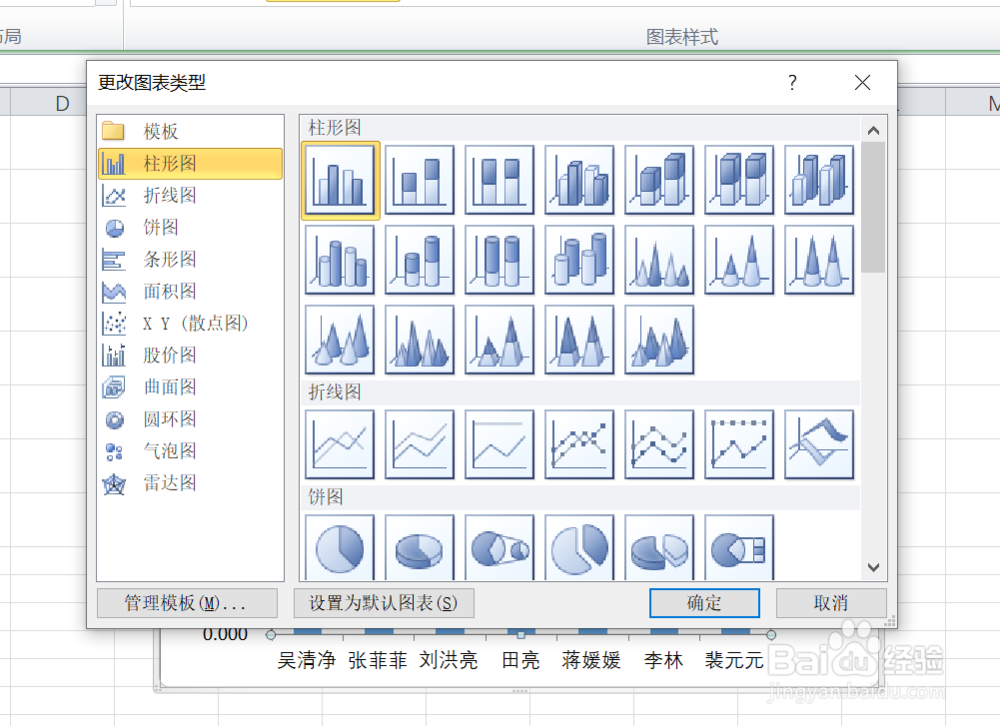Select the 饼图 (Pie chart) category
Screen dimensions: 1000x726
click(158, 227)
